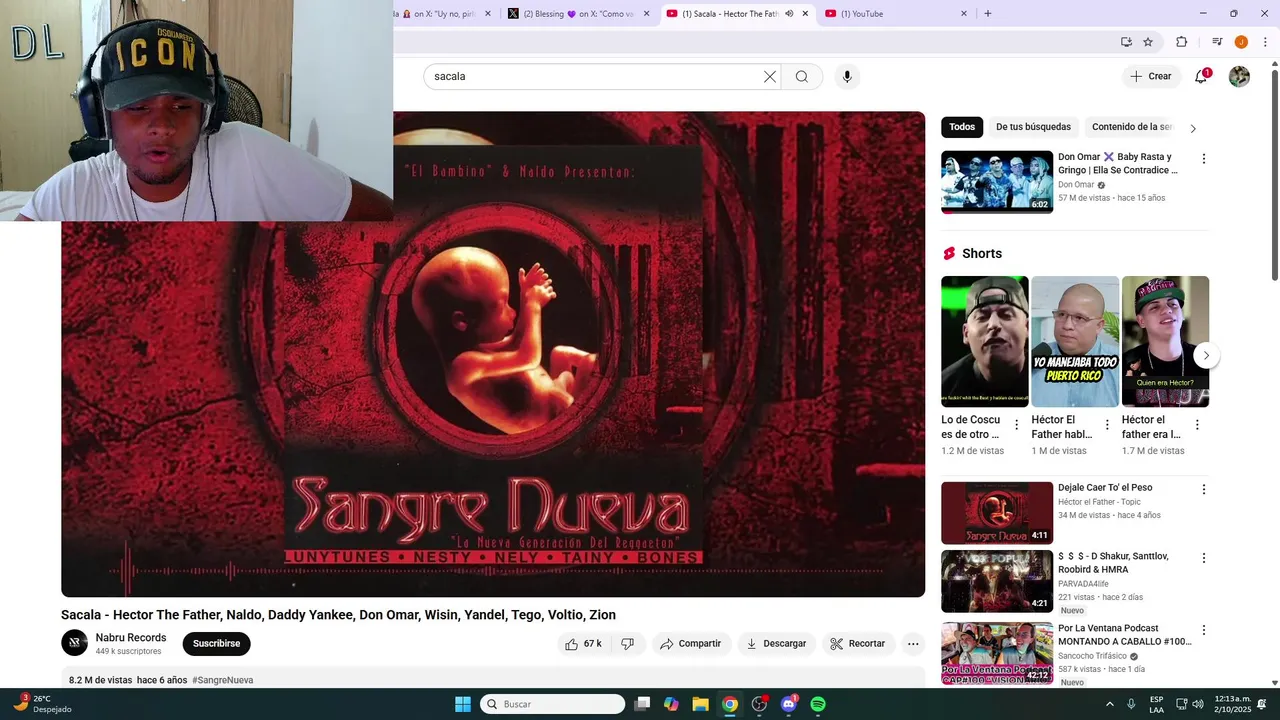Viewport: 1280px width, 720px height.
Task: Click the Crear button
Action: point(1150,76)
